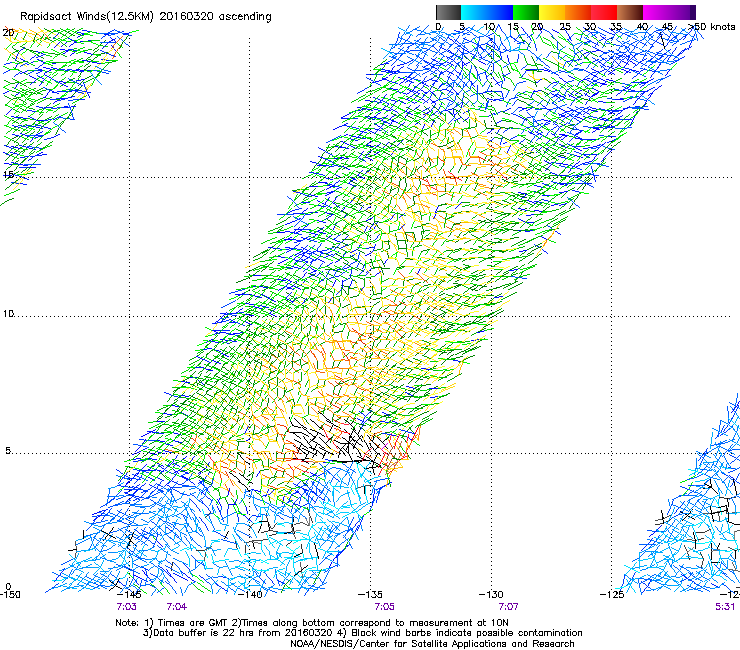Click the latitude axis label '20'
Screen dimensions: 740x650
coord(8,33)
